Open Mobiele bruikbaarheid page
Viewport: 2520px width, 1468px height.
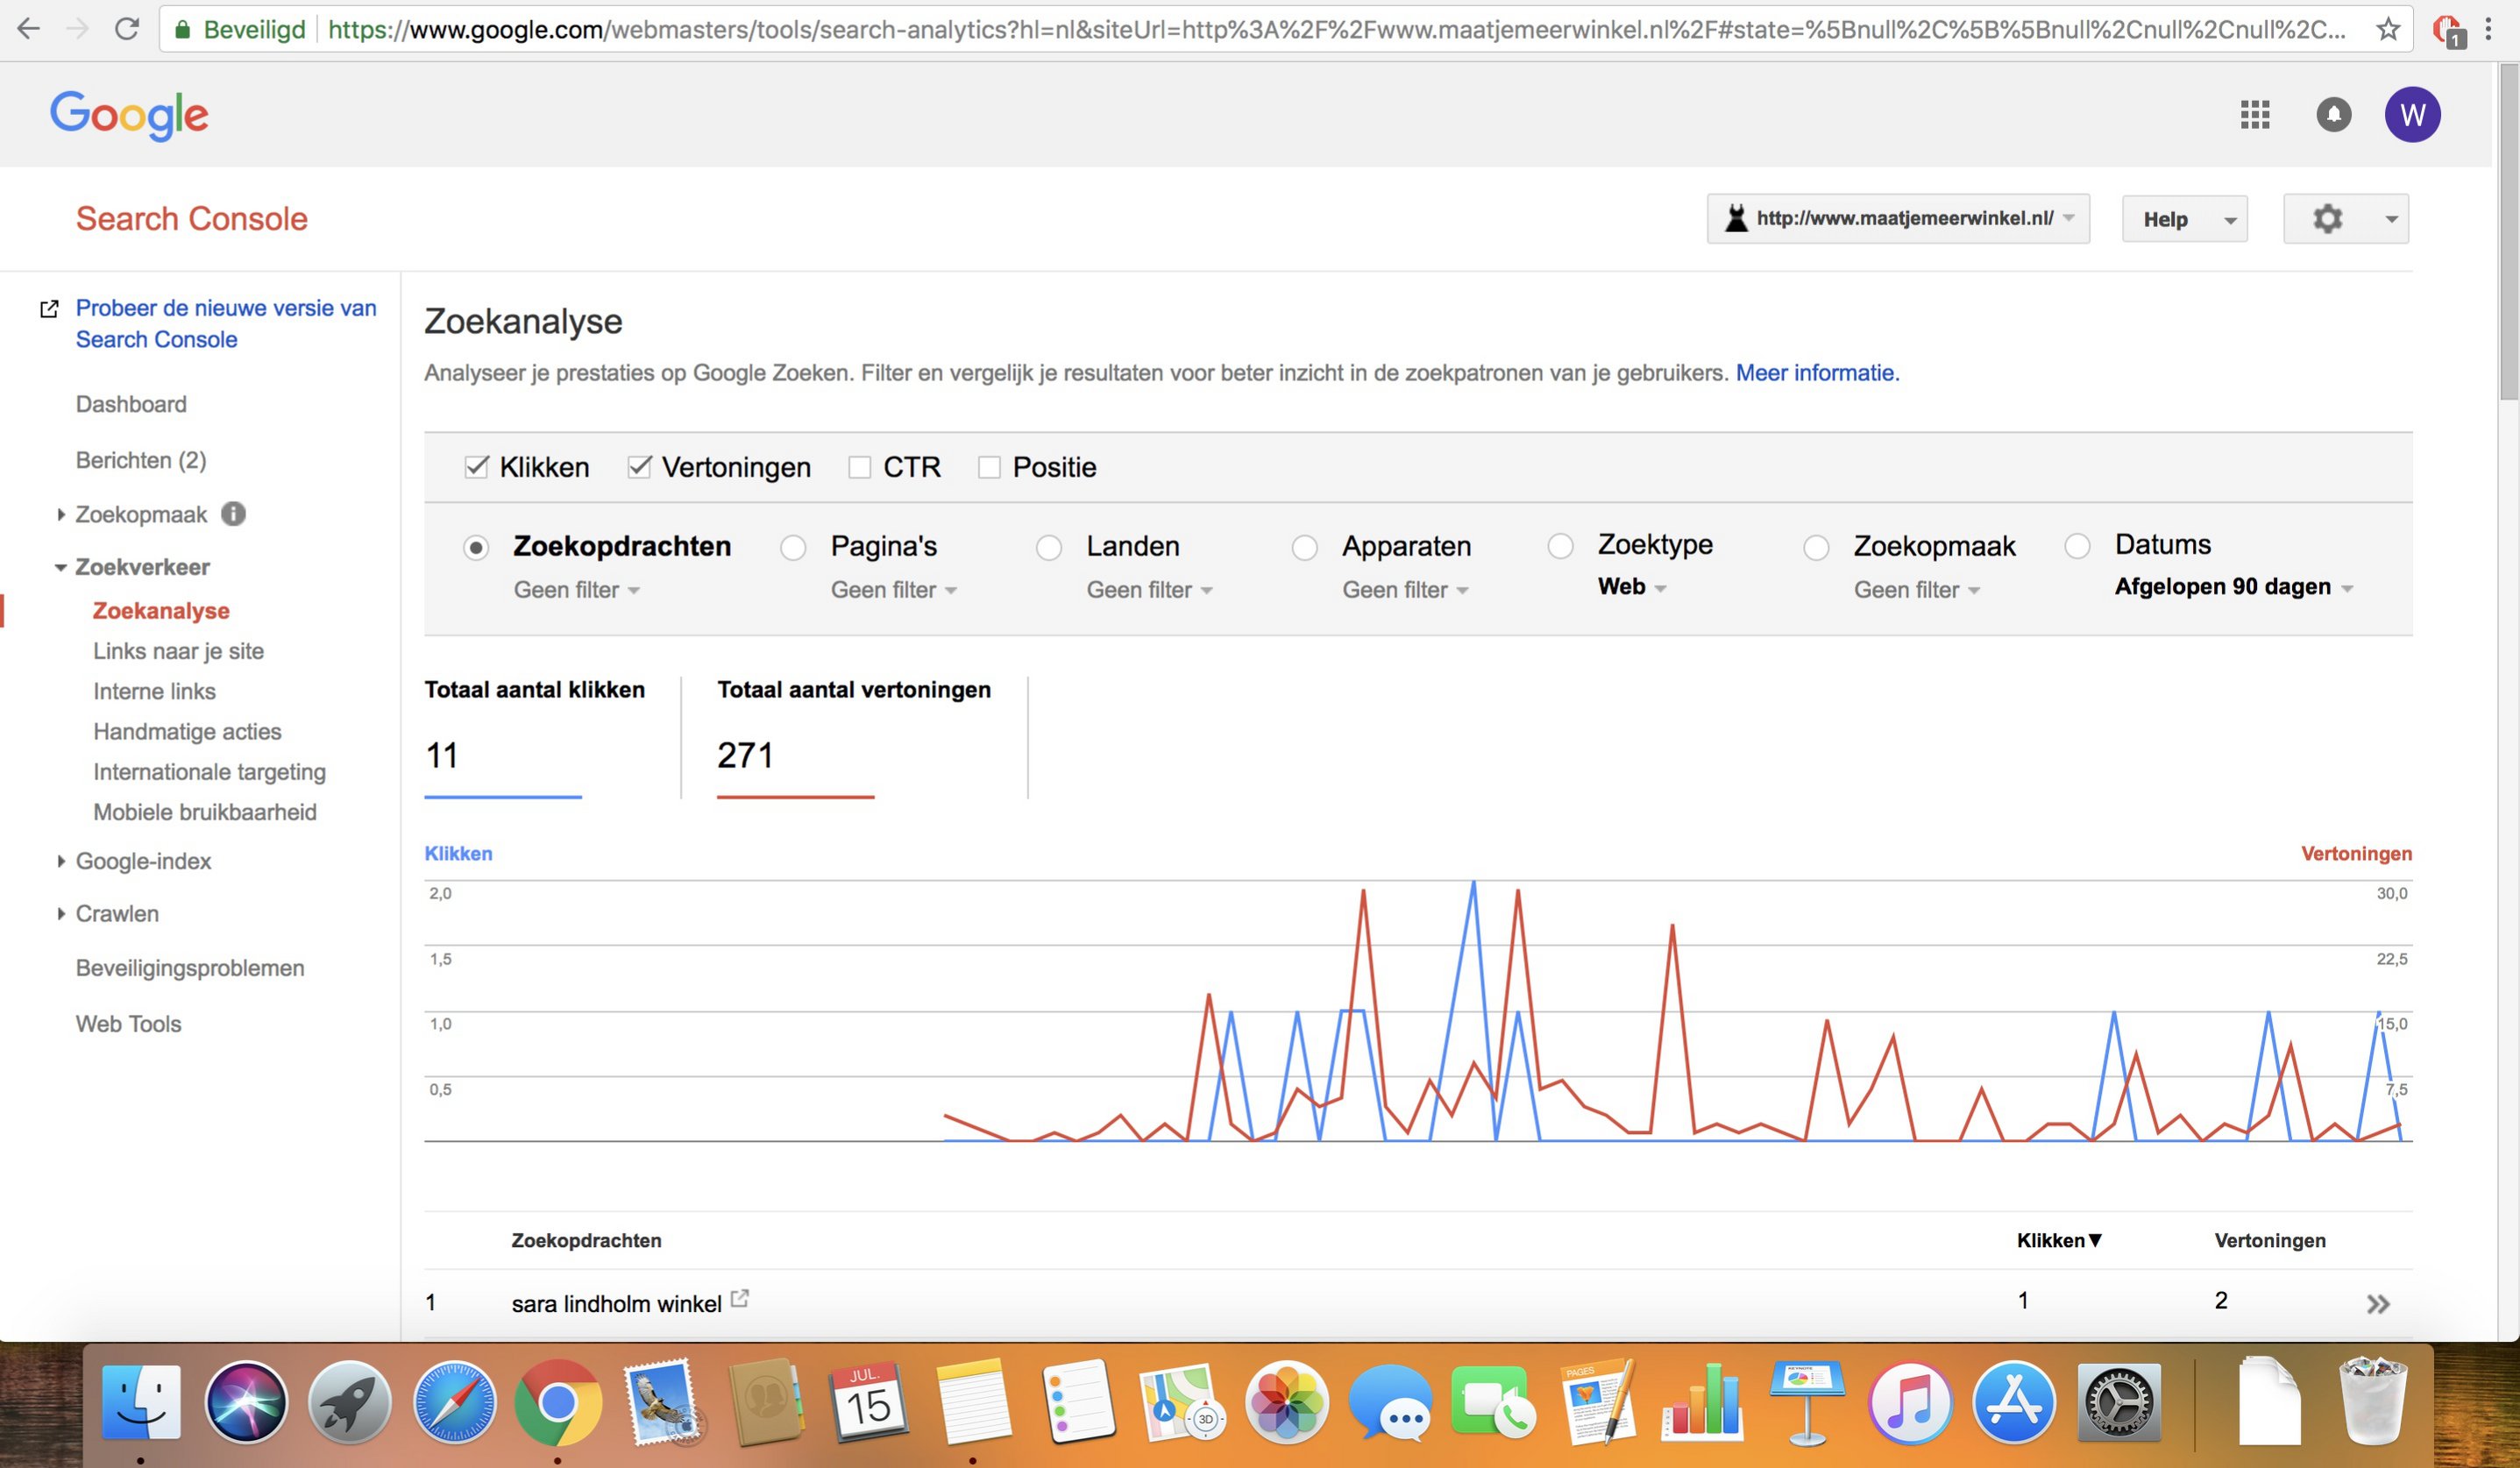205,812
